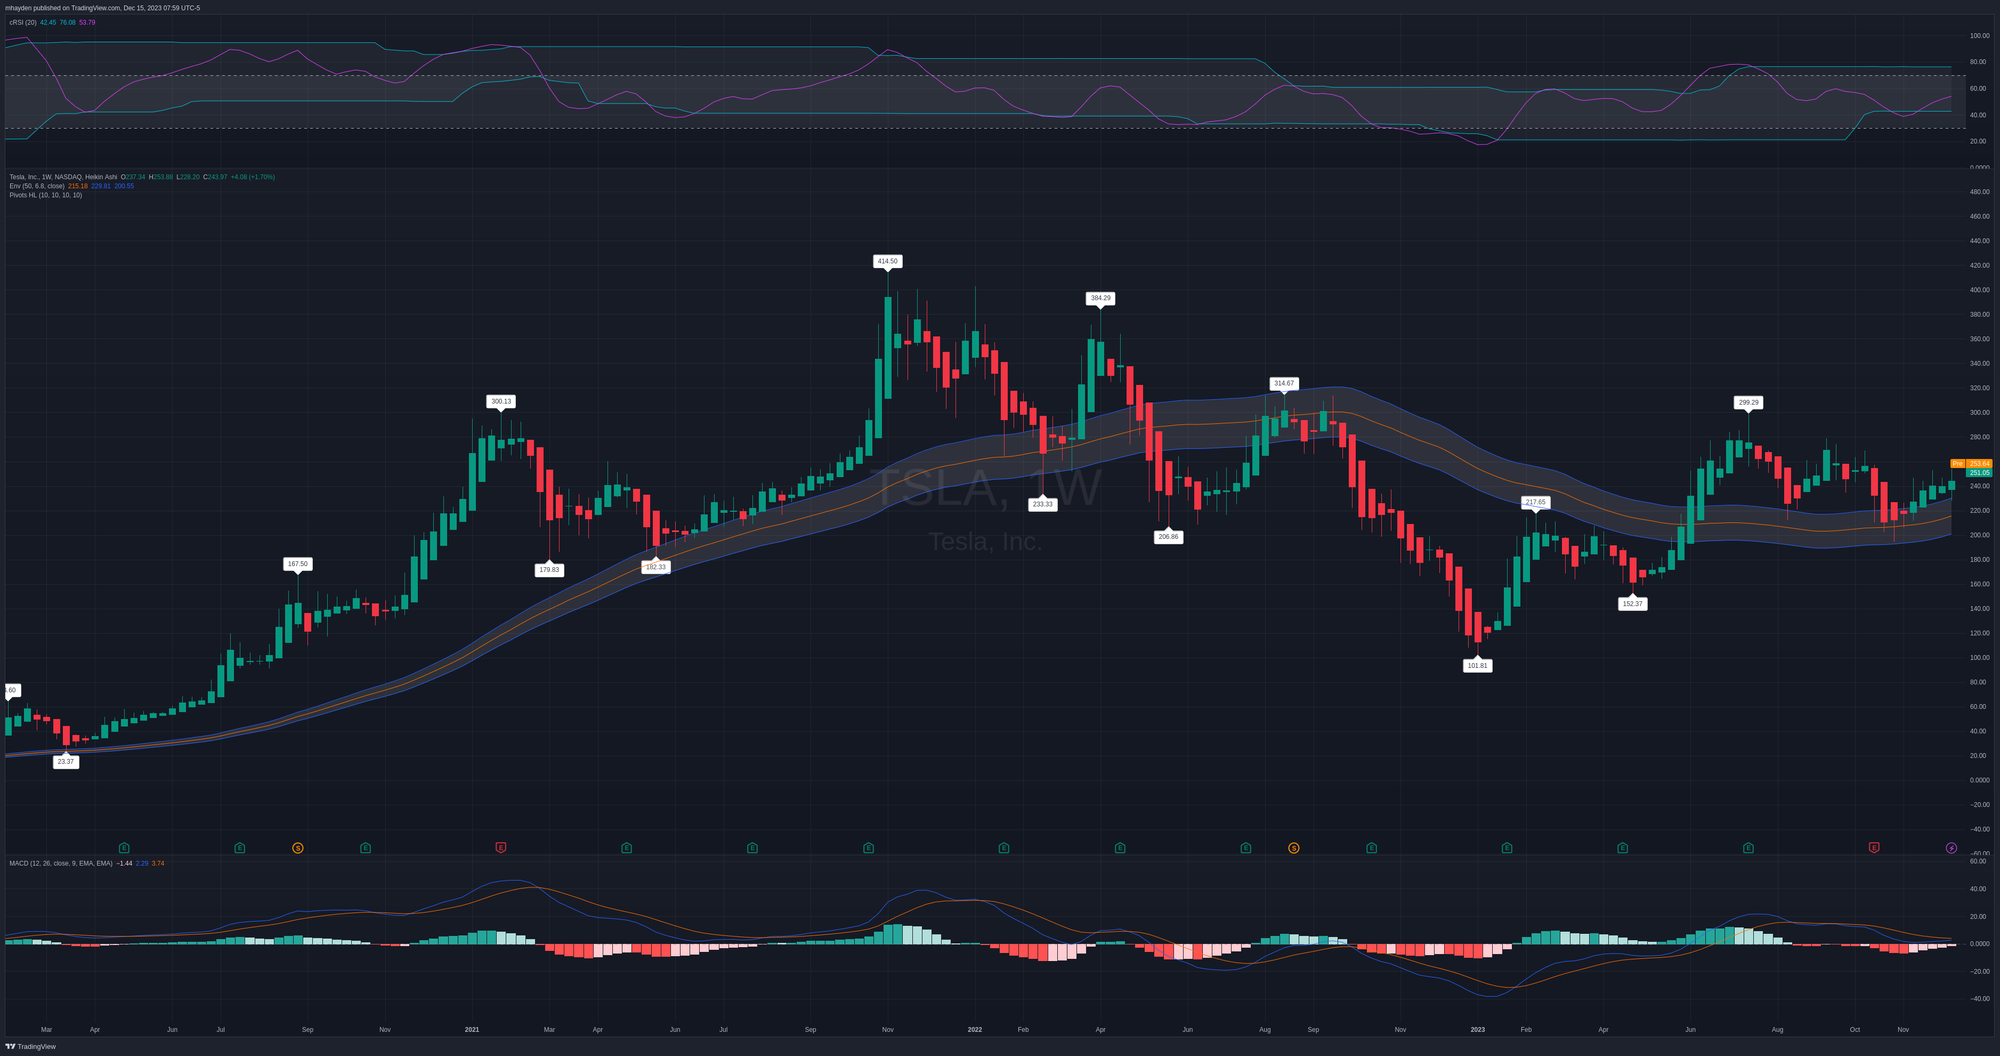Click the 23.37 pivot low label
This screenshot has height=1056, width=2000.
(66, 762)
